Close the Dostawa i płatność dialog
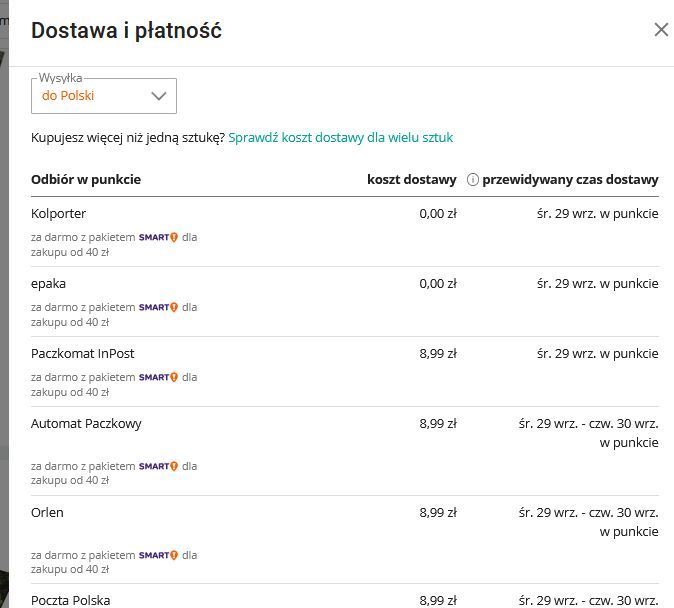The width and height of the screenshot is (674, 608). tap(660, 30)
